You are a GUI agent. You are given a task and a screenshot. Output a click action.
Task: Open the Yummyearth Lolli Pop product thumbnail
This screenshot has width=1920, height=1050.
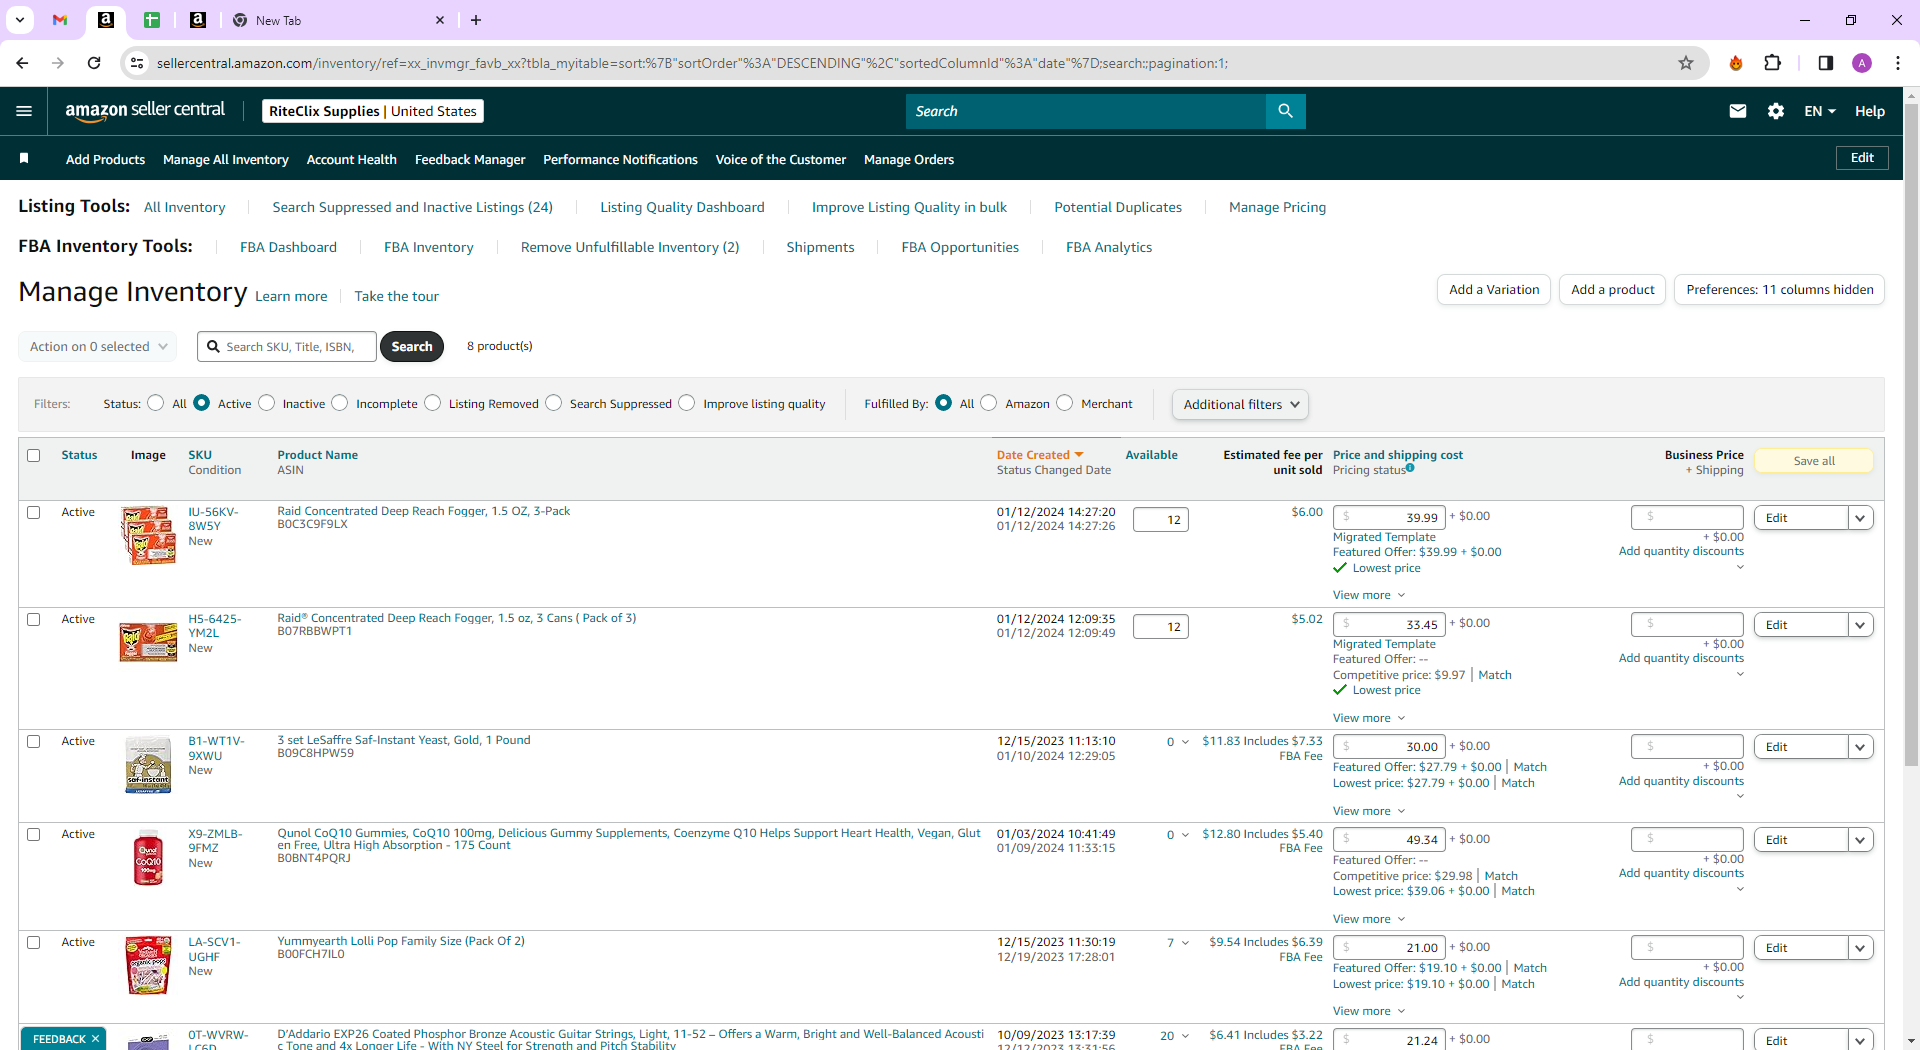(148, 965)
